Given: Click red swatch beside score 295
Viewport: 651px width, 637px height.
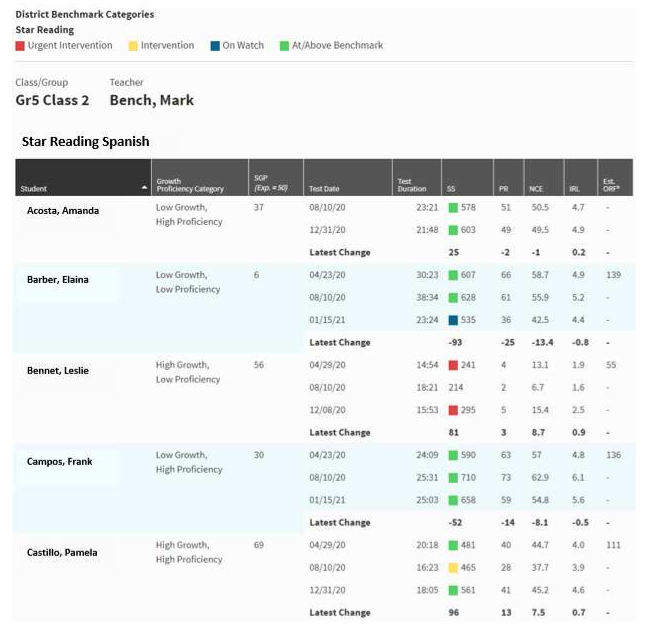Looking at the screenshot, I should [x=453, y=410].
